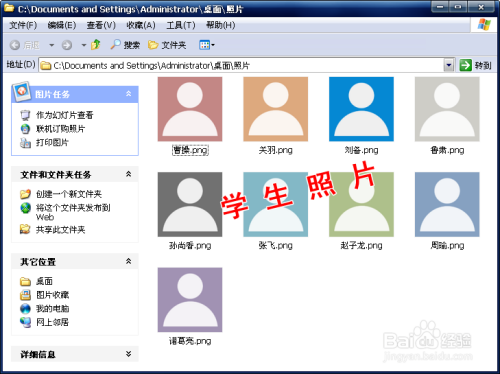500x374 pixels.
Task: Click the slideshow icon beside 作为幻灯片查看
Action: (x=25, y=115)
